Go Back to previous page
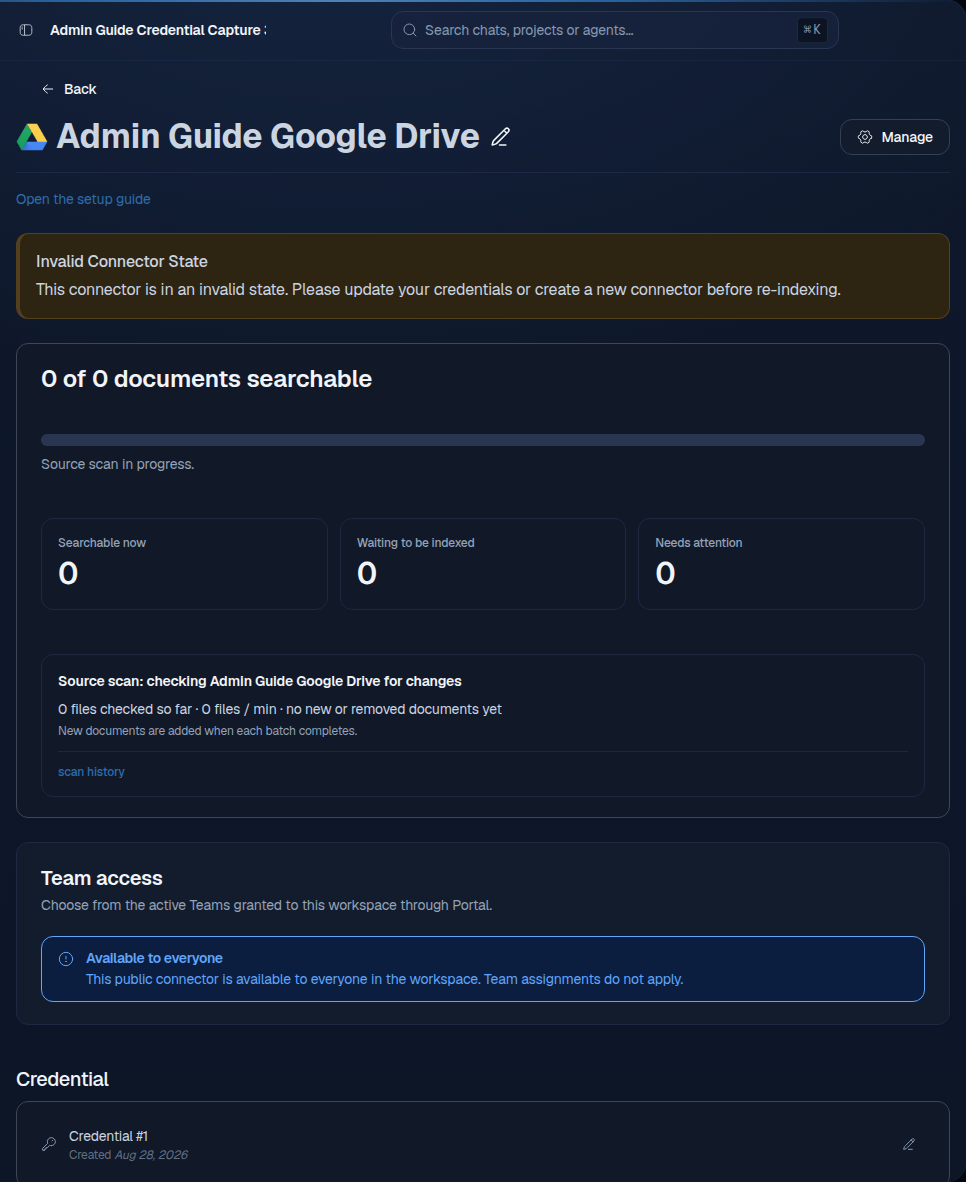 [69, 89]
